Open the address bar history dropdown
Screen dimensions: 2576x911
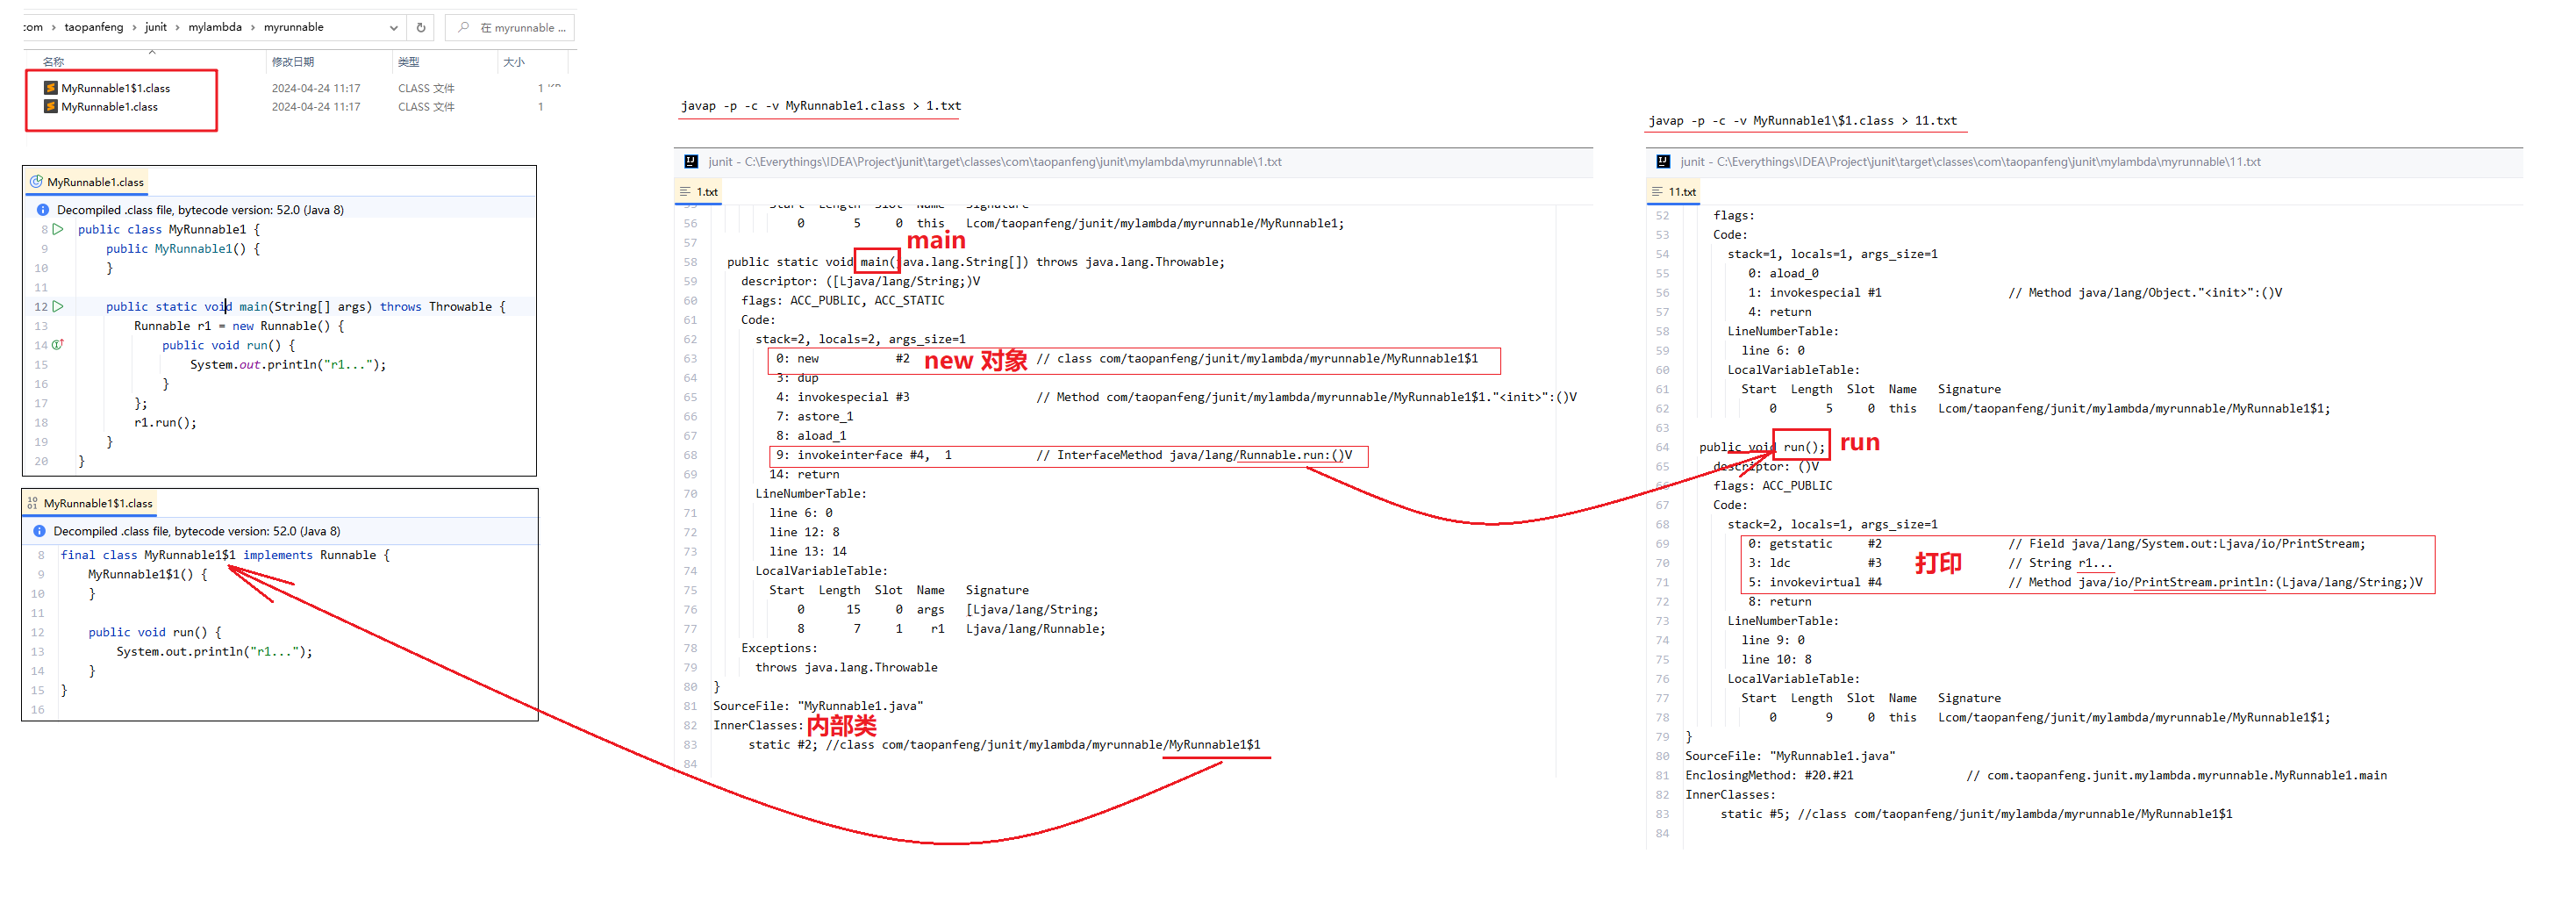394,28
